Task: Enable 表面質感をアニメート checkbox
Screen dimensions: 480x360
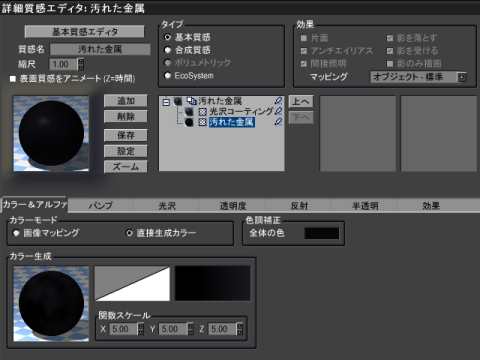Action: point(13,79)
